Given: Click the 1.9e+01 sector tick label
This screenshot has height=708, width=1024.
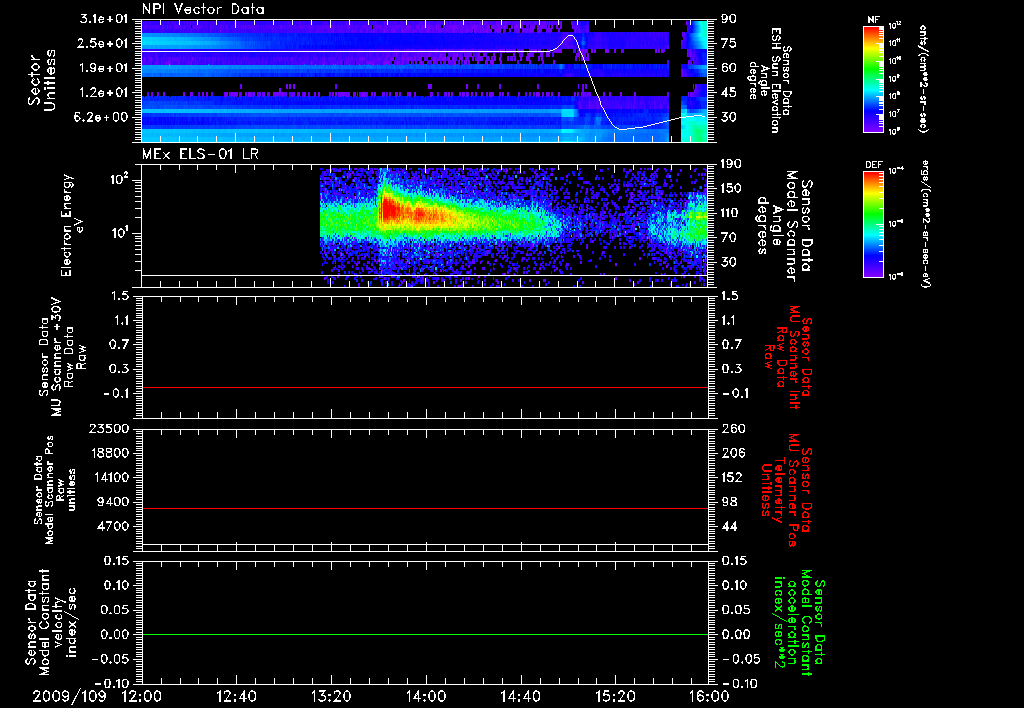Looking at the screenshot, I should pyautogui.click(x=106, y=68).
